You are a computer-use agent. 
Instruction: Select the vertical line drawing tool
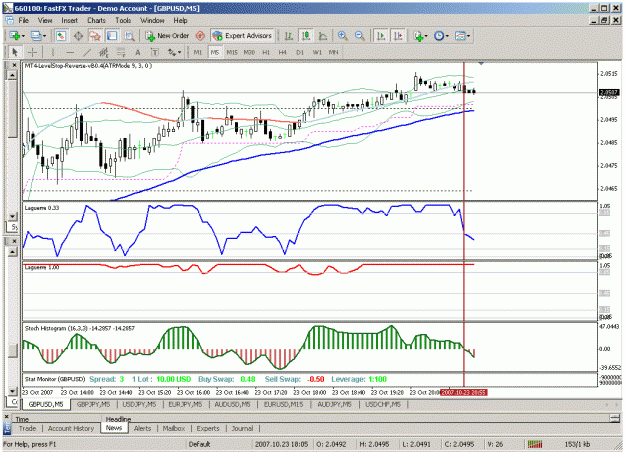(53, 52)
